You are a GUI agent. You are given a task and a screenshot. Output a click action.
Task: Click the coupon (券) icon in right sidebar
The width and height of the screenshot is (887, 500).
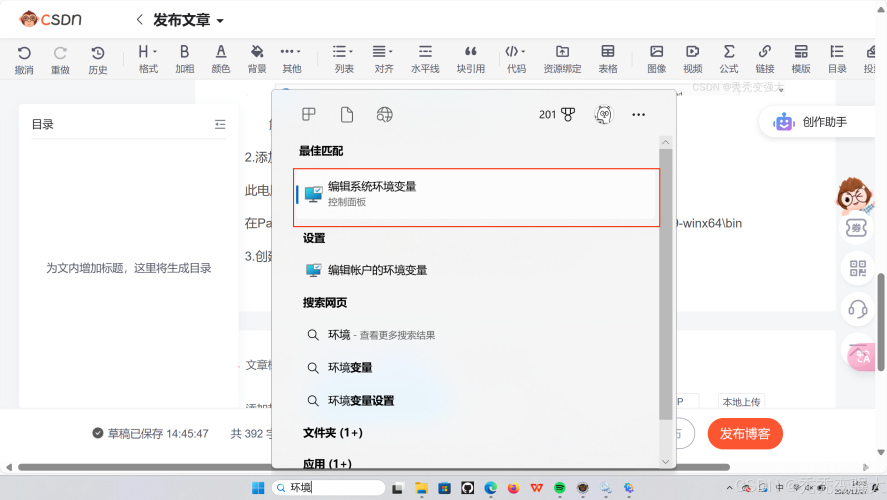[856, 228]
